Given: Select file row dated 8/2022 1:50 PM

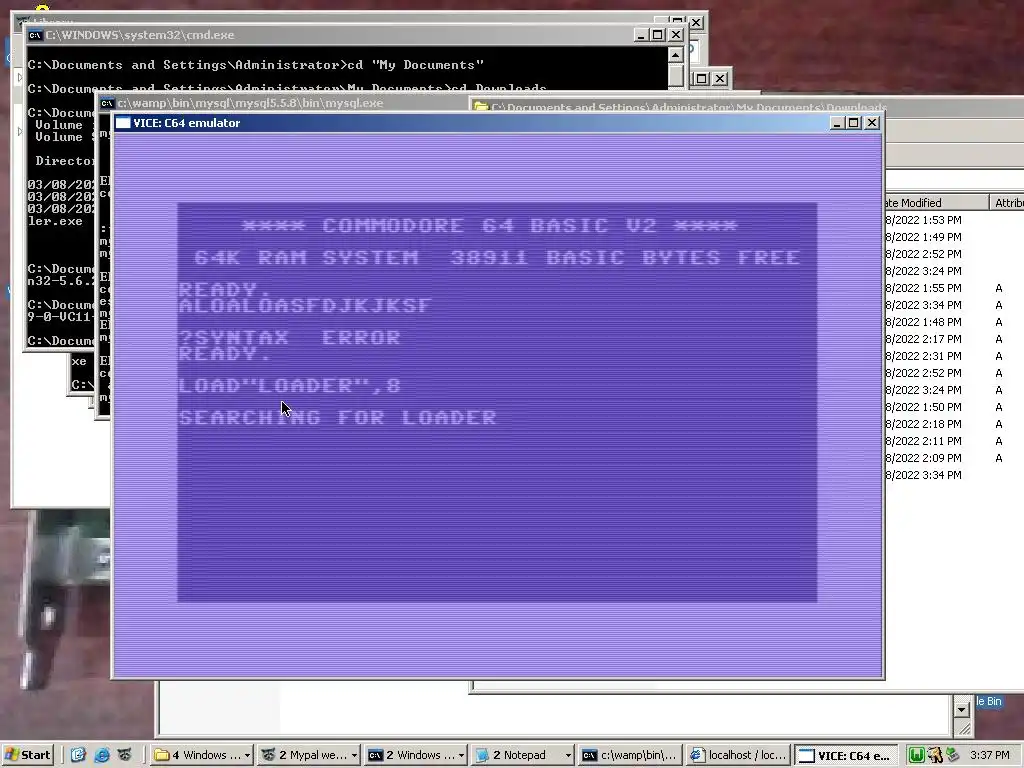Looking at the screenshot, I should tap(923, 407).
